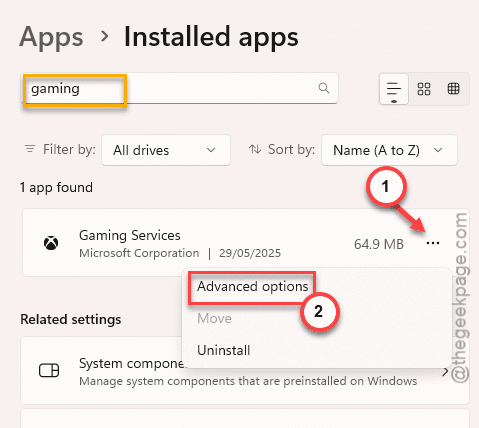This screenshot has width=479, height=428.
Task: Open Gaming Services three-dot menu
Action: (433, 243)
